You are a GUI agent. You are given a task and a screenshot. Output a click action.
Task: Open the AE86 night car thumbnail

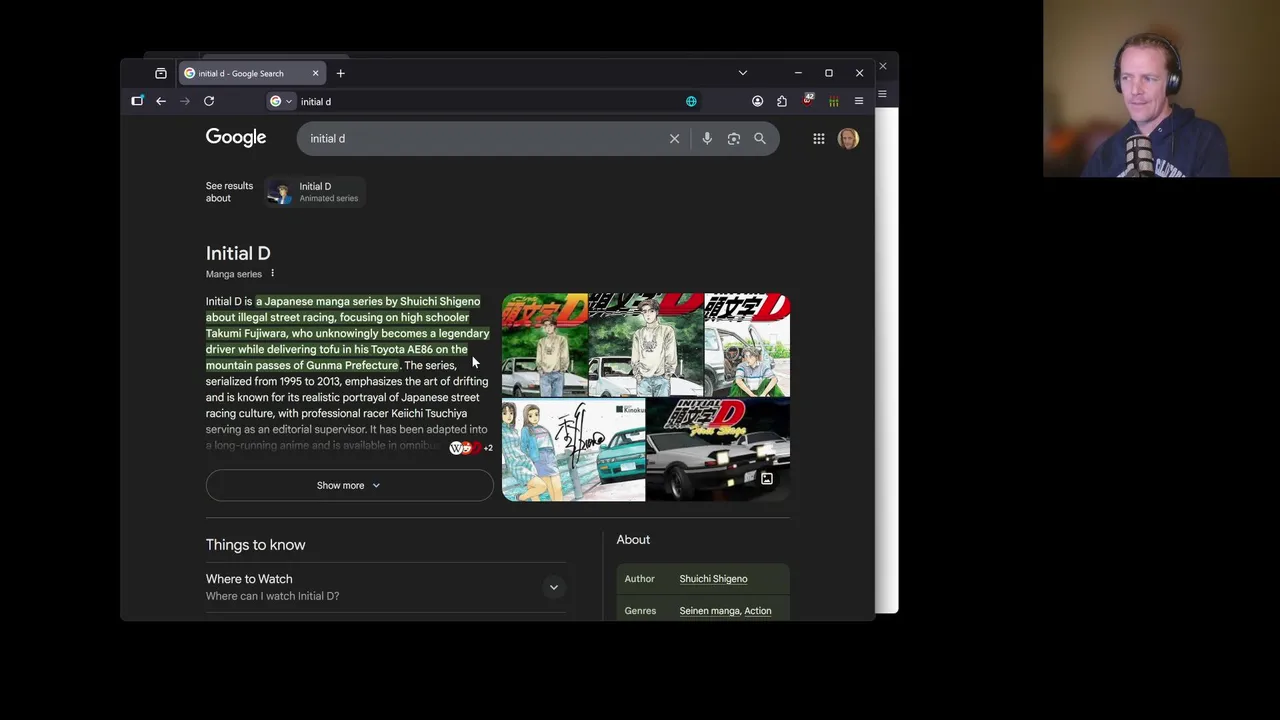click(x=718, y=449)
